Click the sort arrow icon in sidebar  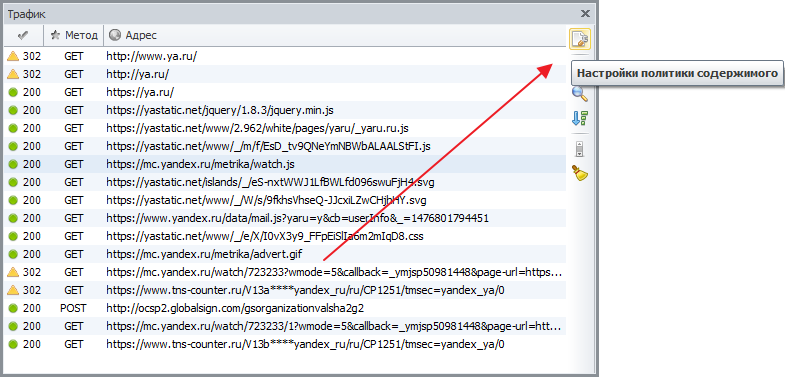[x=580, y=119]
